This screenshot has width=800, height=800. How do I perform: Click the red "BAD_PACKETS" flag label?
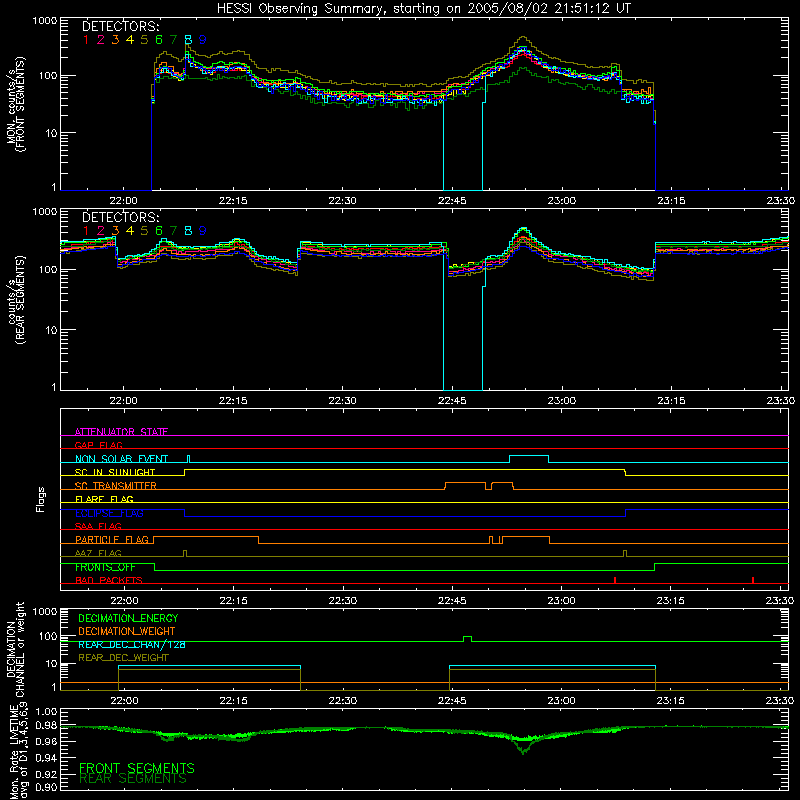pyautogui.click(x=109, y=580)
